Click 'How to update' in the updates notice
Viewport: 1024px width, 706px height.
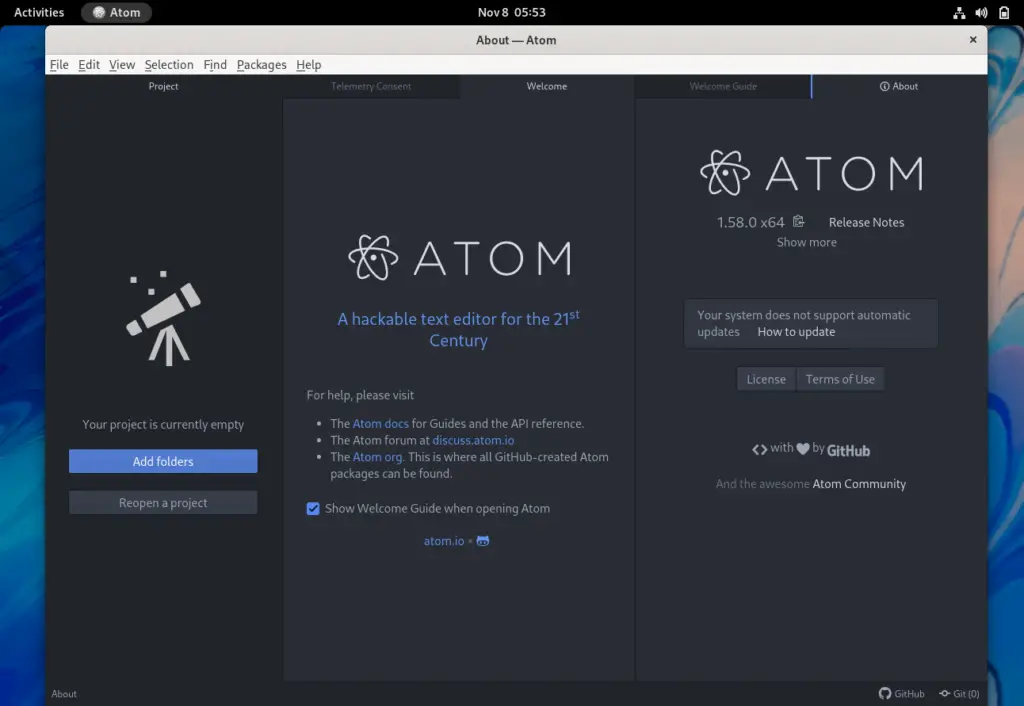[796, 331]
